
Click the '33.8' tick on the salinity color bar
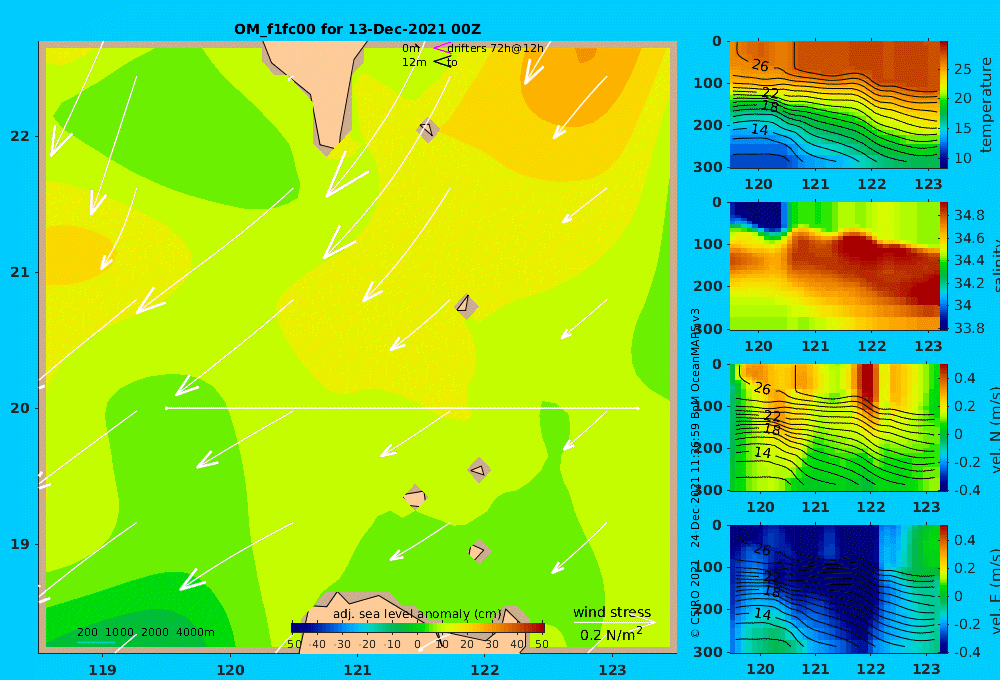point(969,328)
